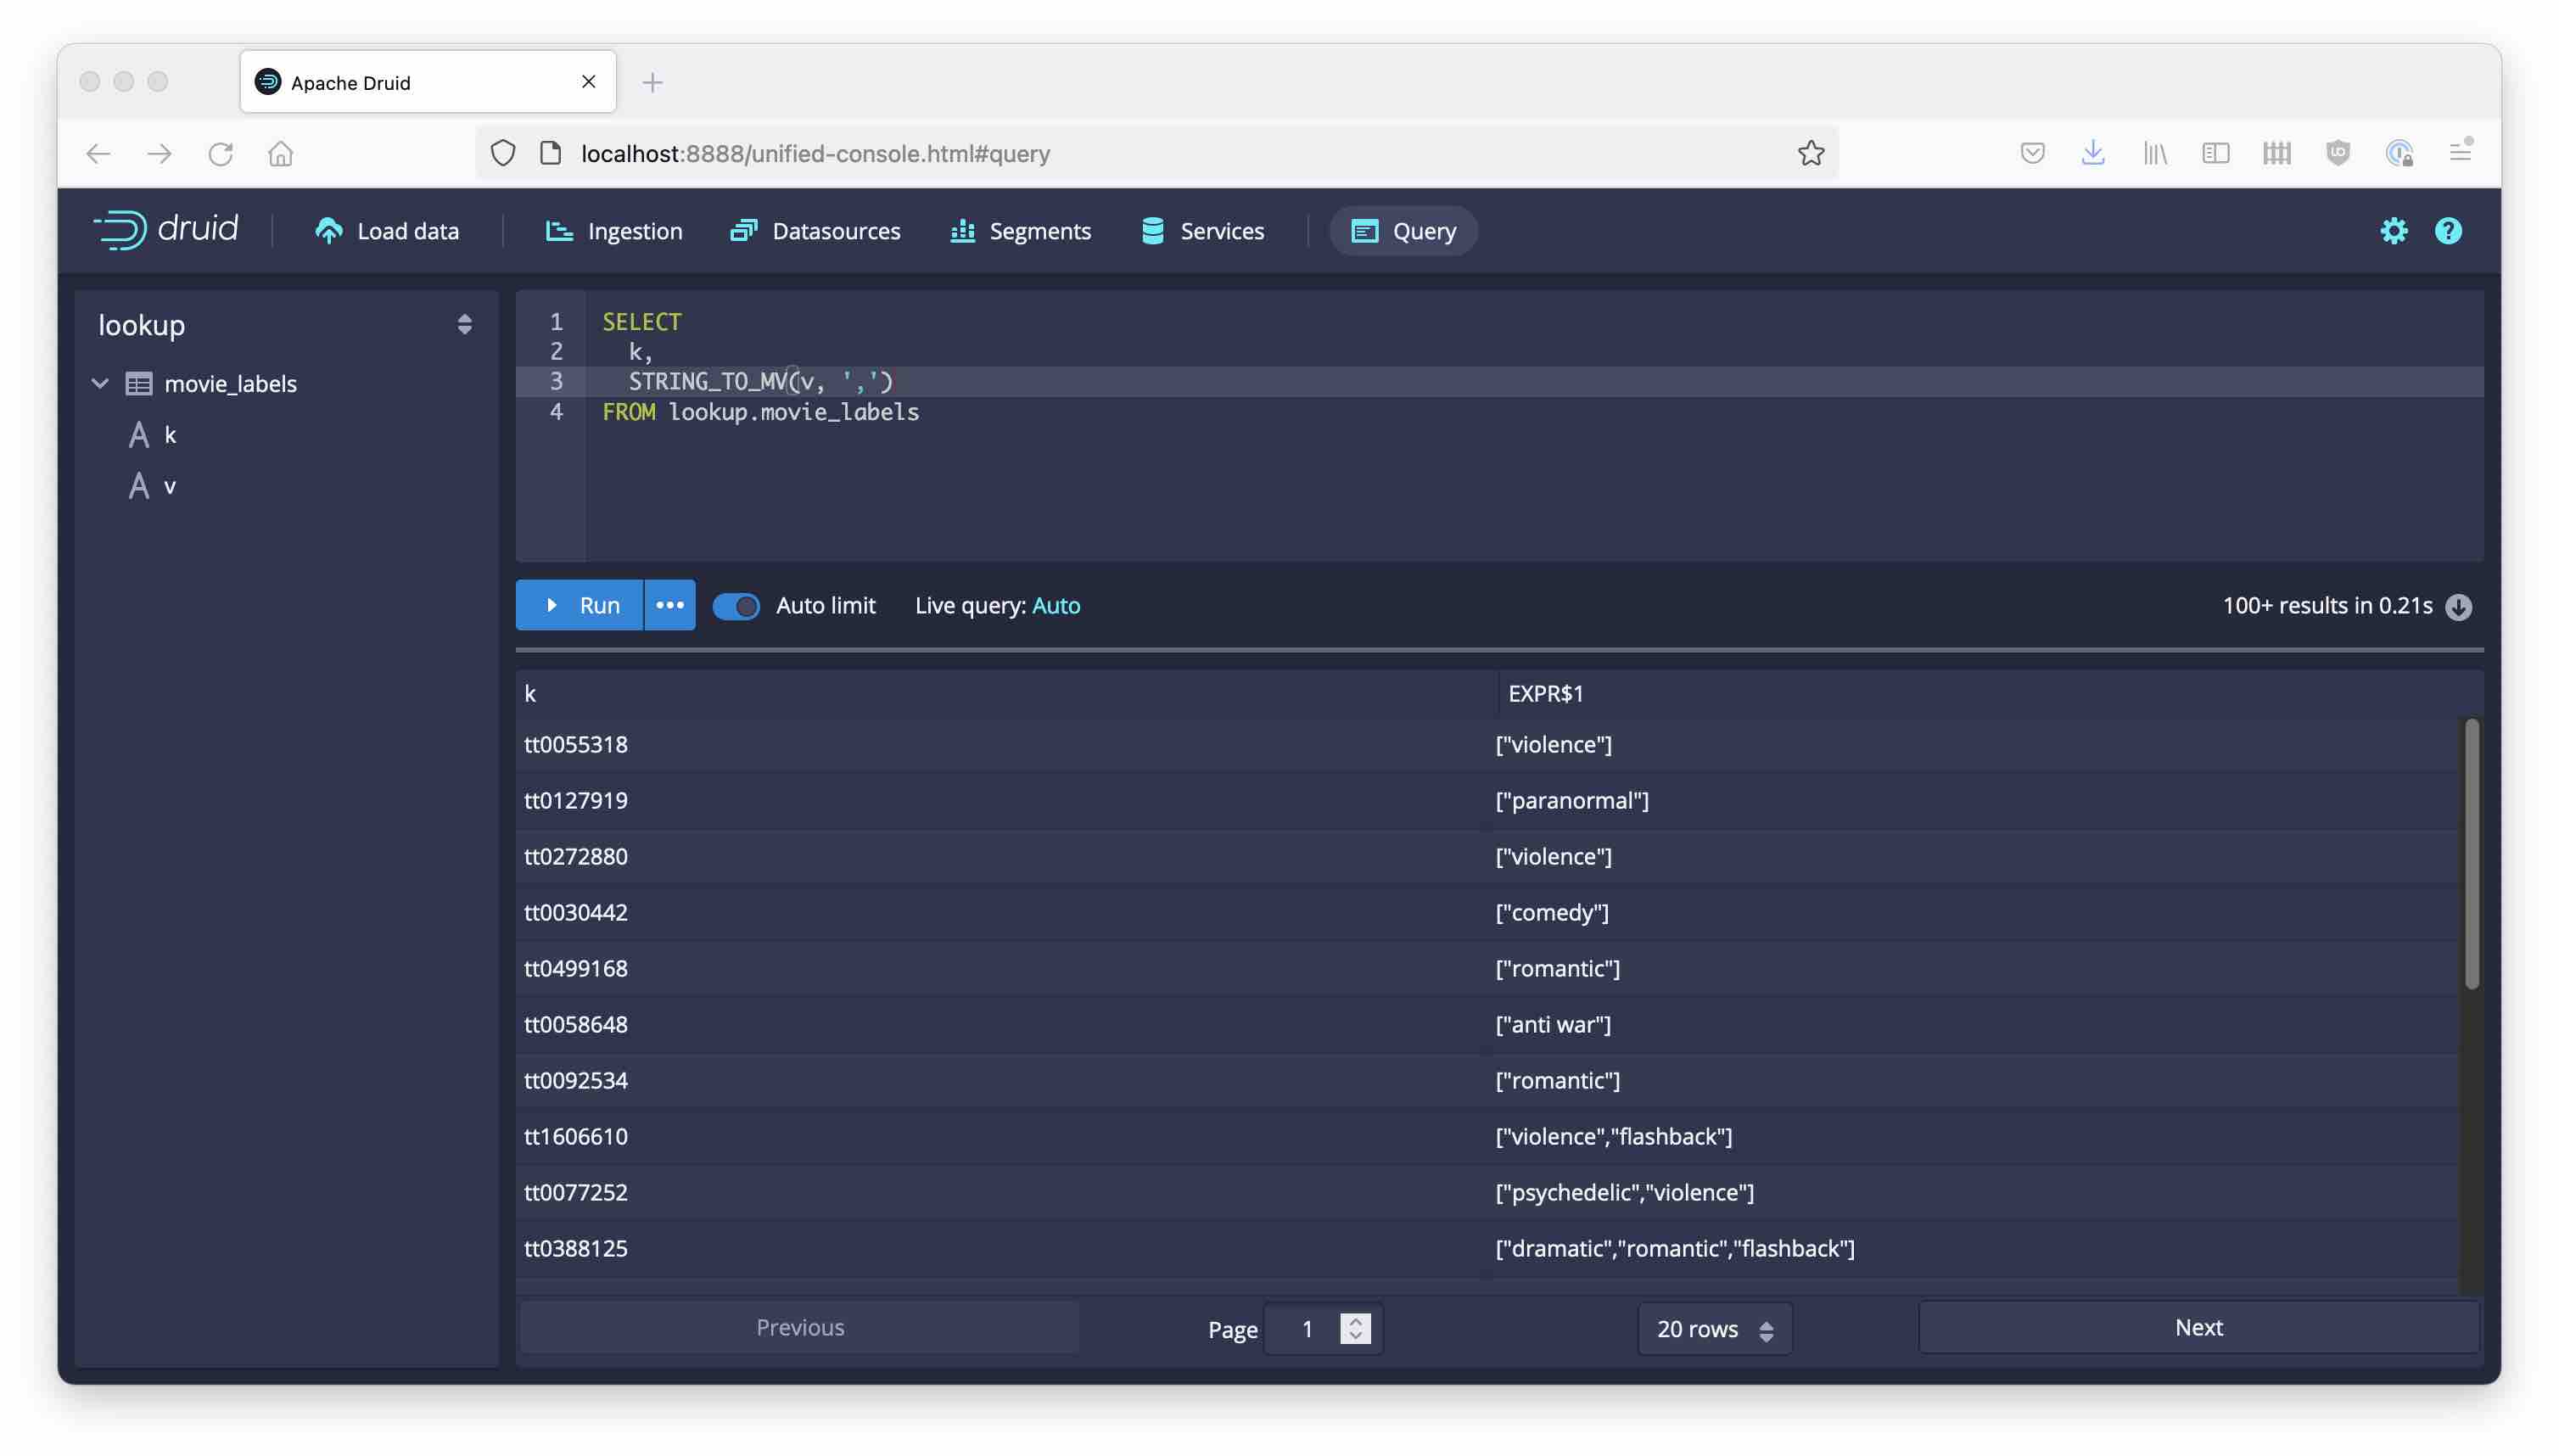This screenshot has height=1456, width=2559.
Task: Run the SQL query
Action: point(580,606)
